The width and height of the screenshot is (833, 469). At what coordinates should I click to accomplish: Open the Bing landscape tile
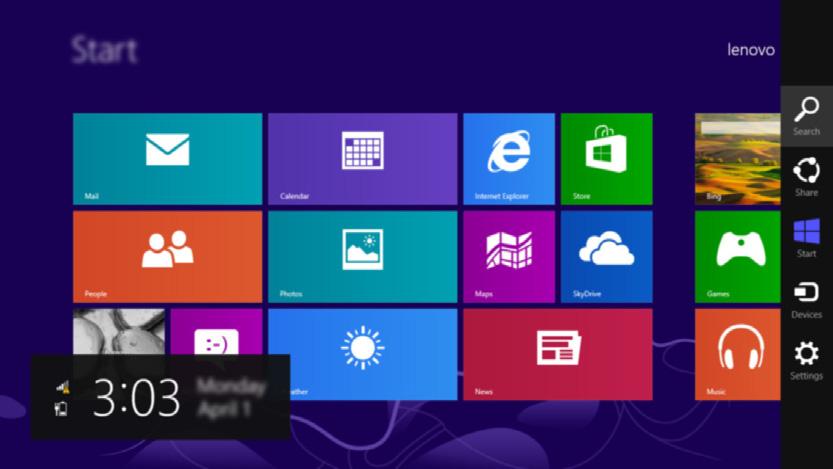[x=737, y=159]
